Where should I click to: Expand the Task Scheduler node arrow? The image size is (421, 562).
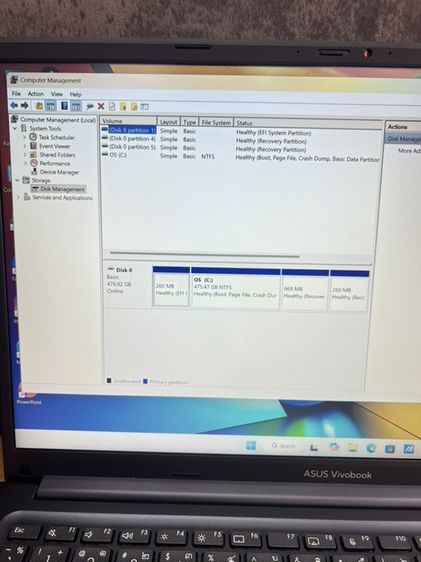[x=24, y=137]
